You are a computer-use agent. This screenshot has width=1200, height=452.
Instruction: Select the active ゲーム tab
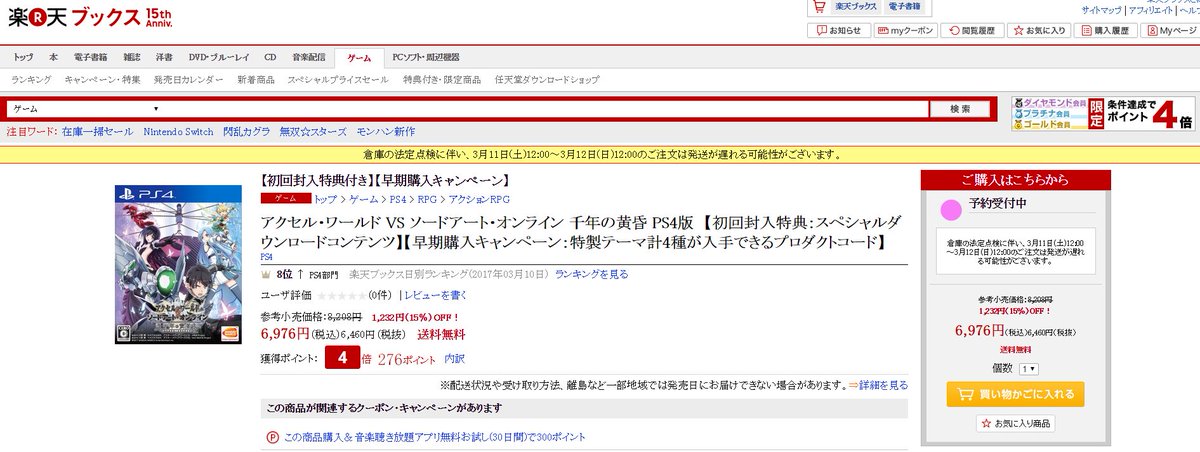coord(360,58)
